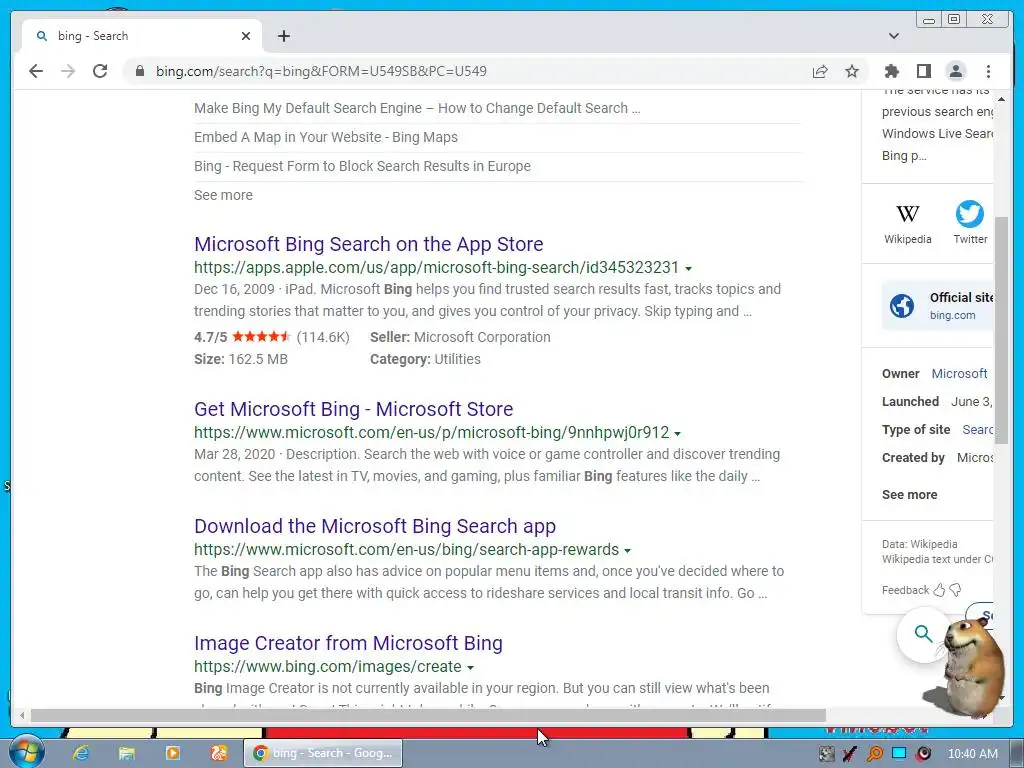Click the Chrome 'bing - Search' taskbar button
Screen dimensions: 1024x768
pyautogui.click(x=323, y=754)
